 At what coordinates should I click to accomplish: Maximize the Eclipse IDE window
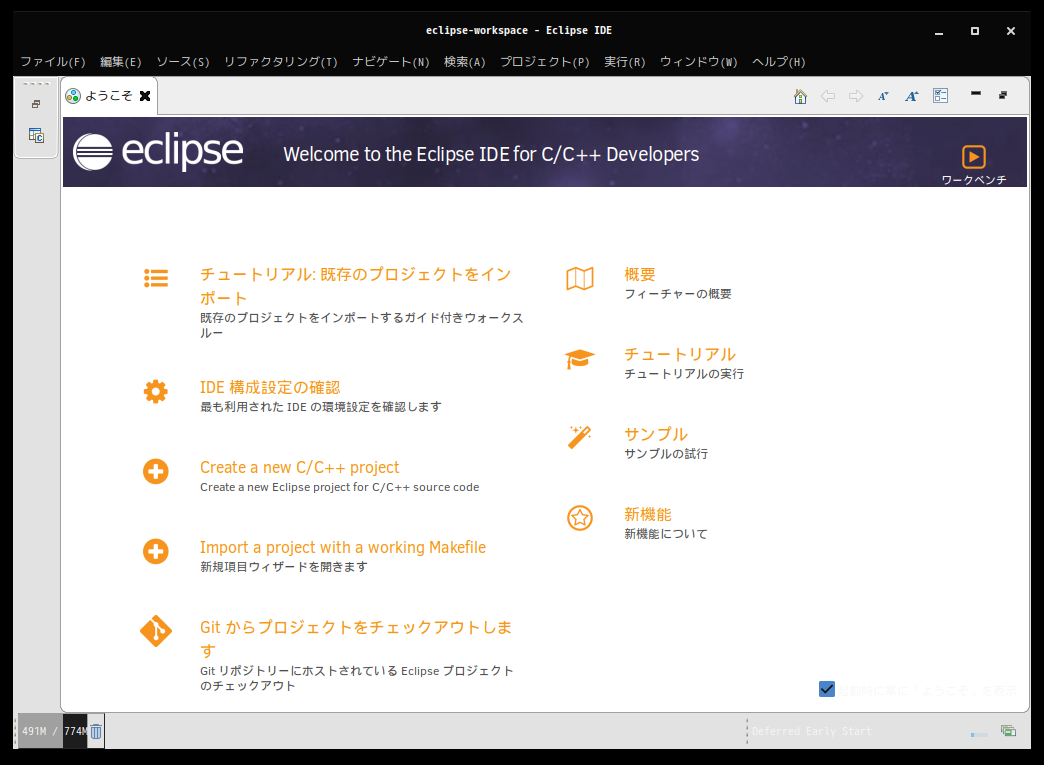tap(975, 31)
